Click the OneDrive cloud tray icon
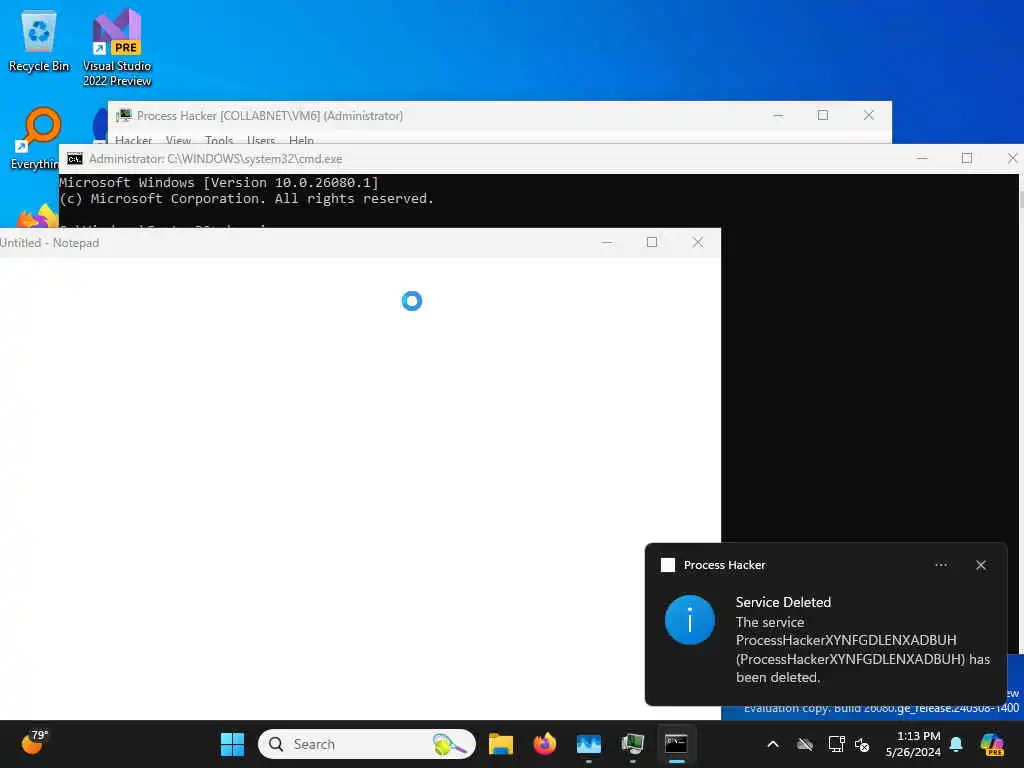This screenshot has width=1024, height=768. coord(805,744)
